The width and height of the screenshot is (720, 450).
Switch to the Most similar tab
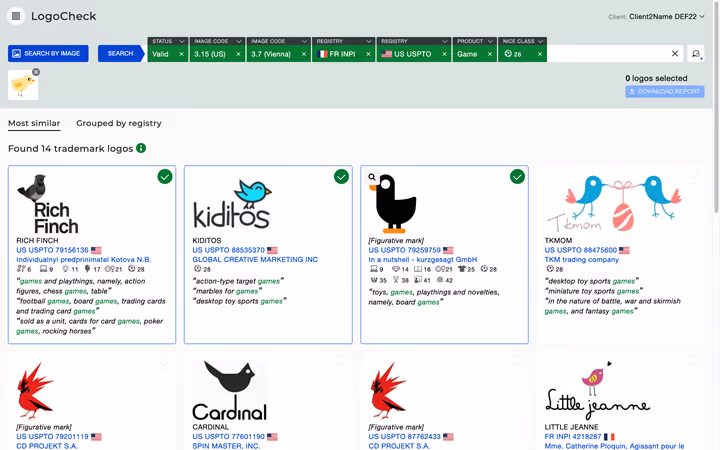(34, 123)
